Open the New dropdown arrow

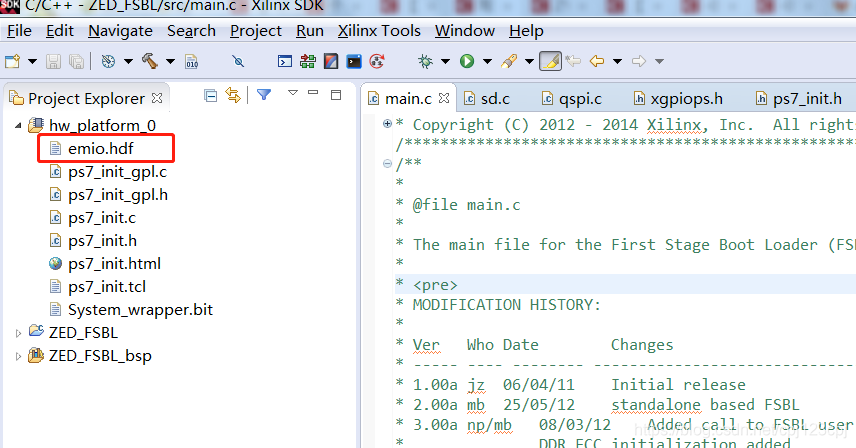point(32,61)
